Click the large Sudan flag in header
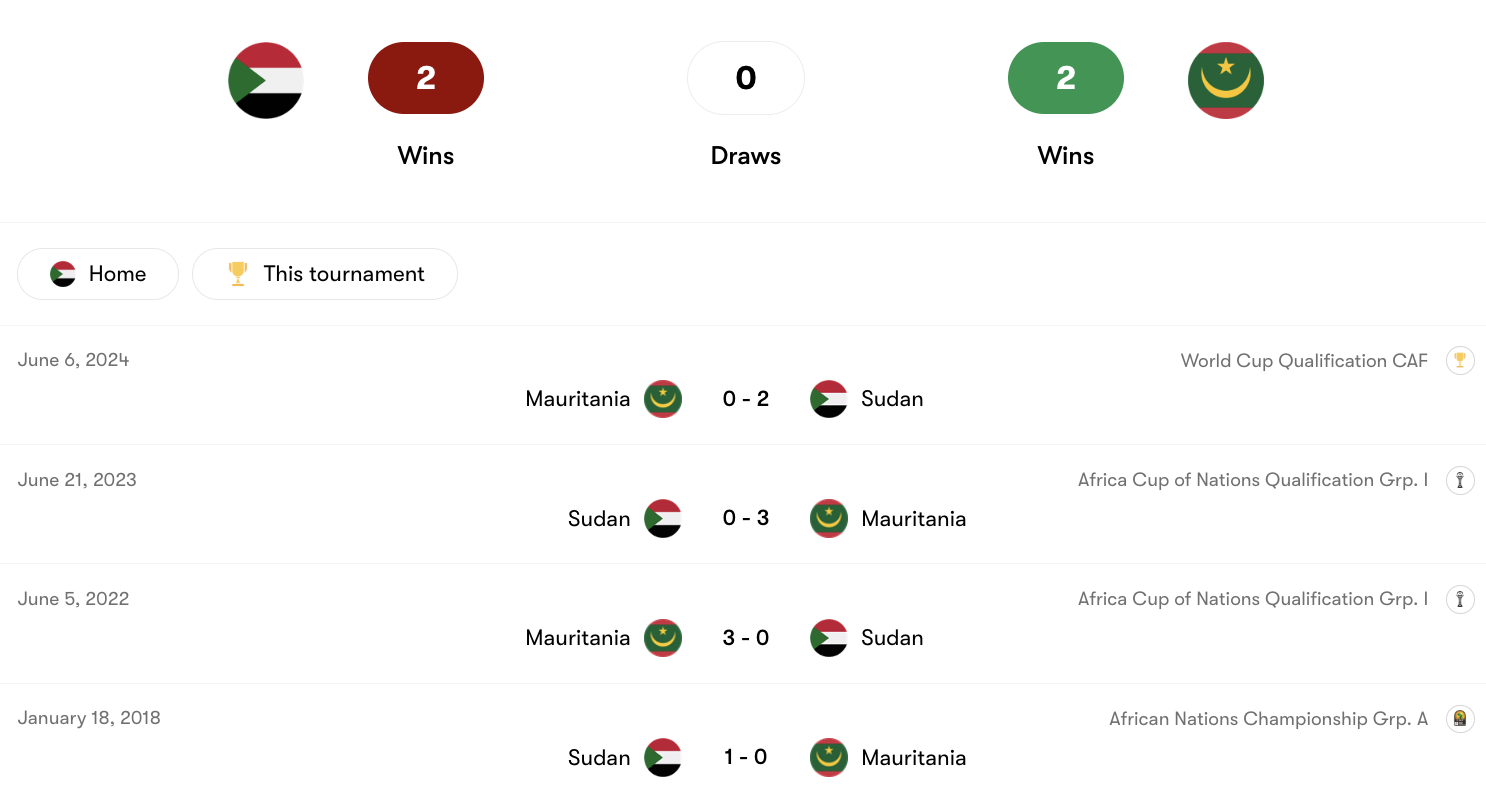Viewport: 1486px width, 790px height. 265,80
